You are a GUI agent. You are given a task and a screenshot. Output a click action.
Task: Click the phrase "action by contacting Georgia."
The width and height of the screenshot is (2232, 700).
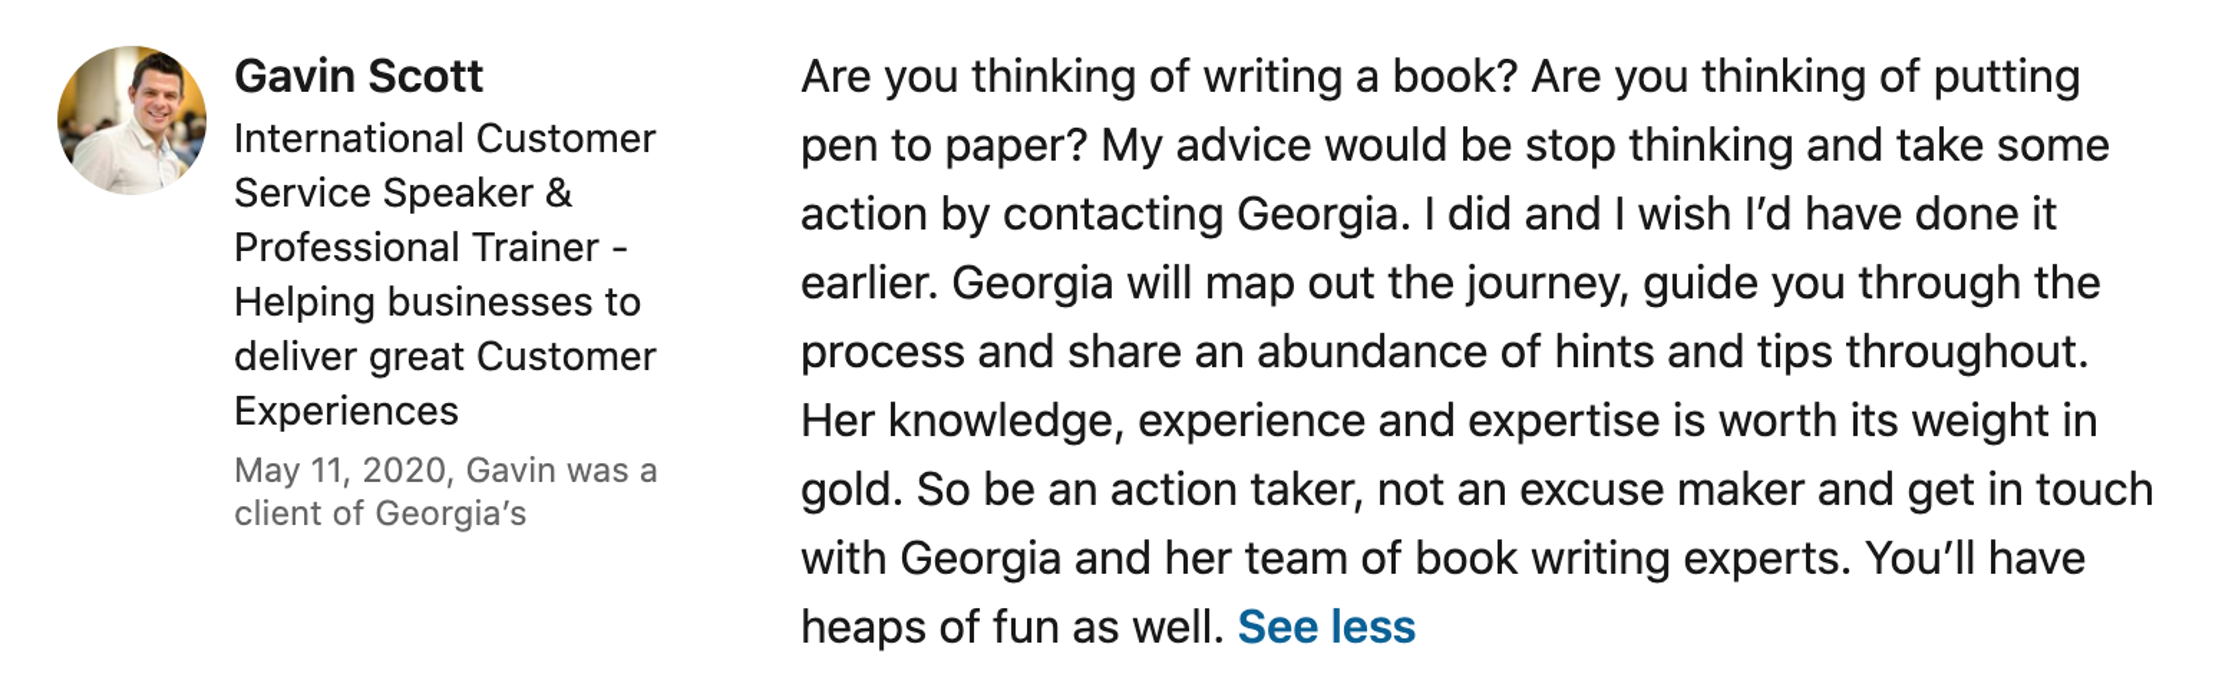(x=1105, y=215)
